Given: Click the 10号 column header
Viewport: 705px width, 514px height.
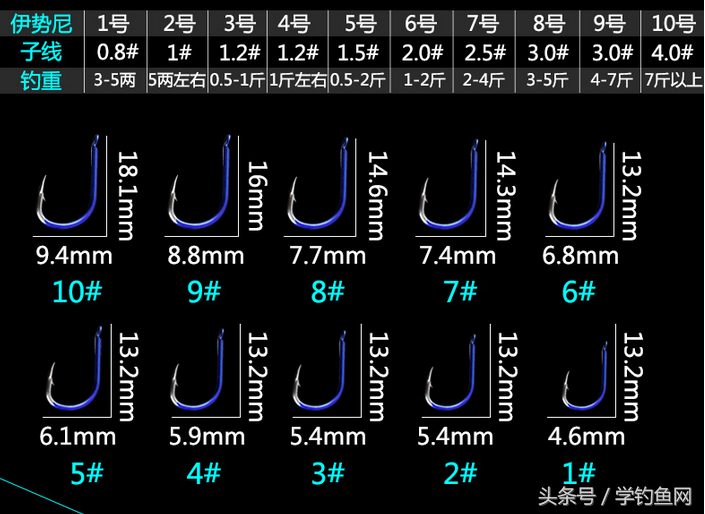Looking at the screenshot, I should click(673, 23).
